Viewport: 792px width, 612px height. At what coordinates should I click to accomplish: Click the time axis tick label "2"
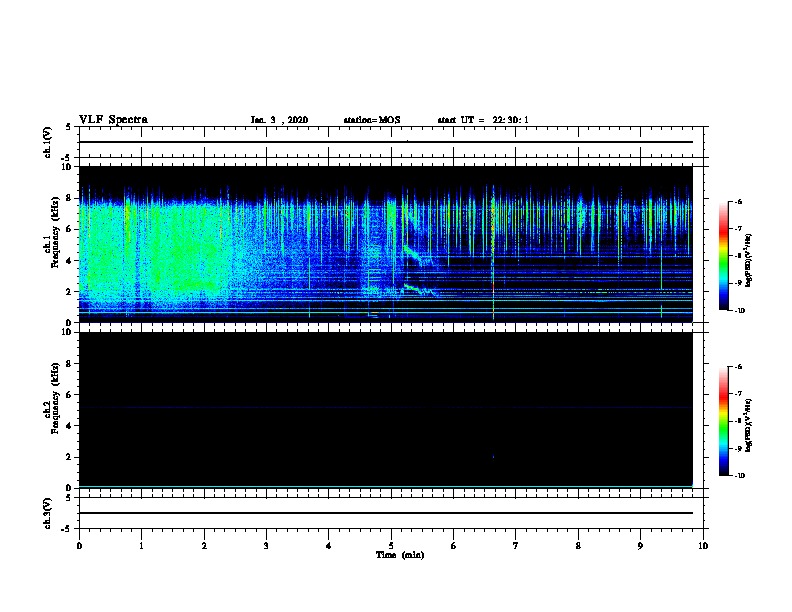204,546
